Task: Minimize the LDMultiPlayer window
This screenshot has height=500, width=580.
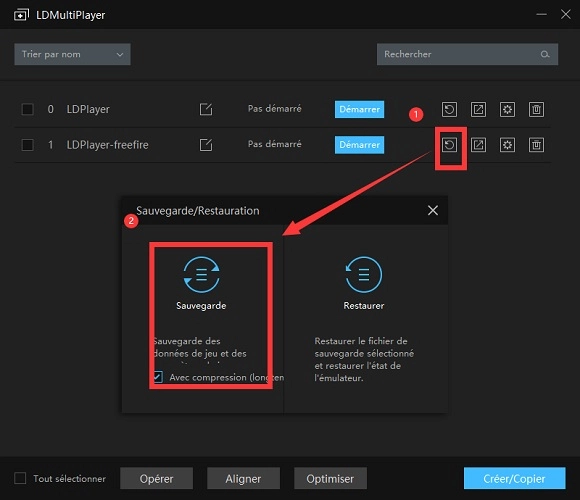Action: (541, 14)
